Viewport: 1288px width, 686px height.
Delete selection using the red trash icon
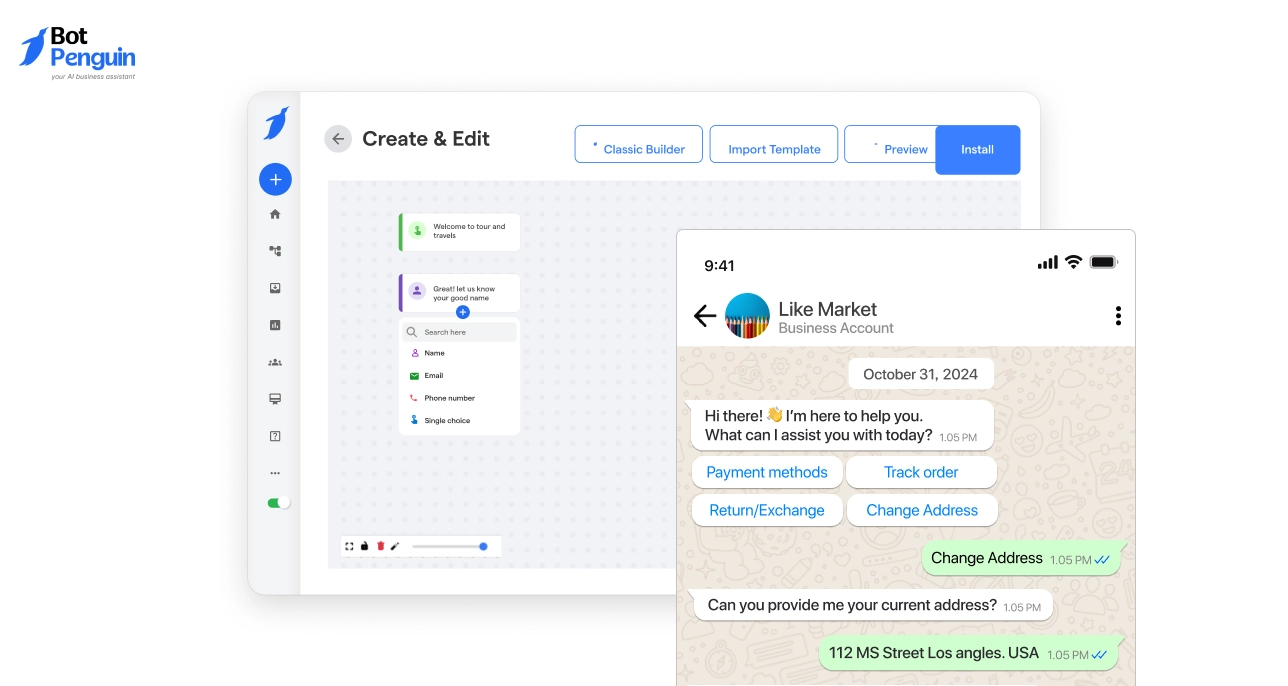(x=379, y=546)
